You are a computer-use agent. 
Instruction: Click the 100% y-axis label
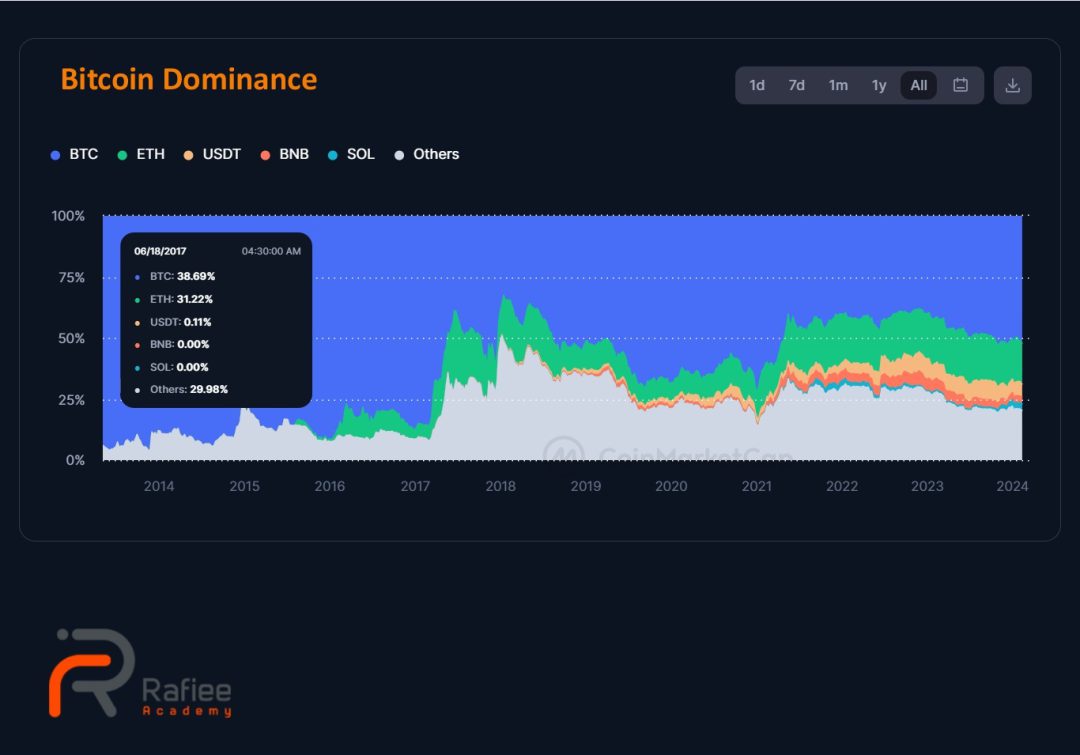click(68, 216)
